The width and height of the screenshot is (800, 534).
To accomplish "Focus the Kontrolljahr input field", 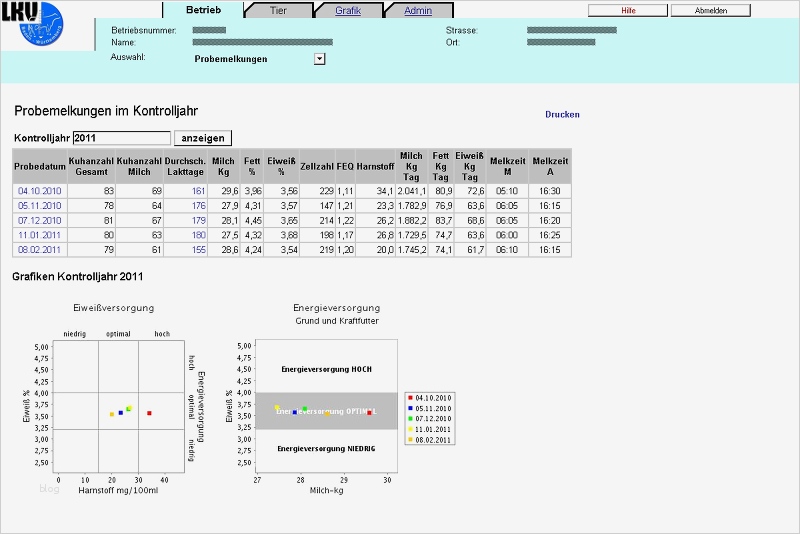I will coord(122,138).
